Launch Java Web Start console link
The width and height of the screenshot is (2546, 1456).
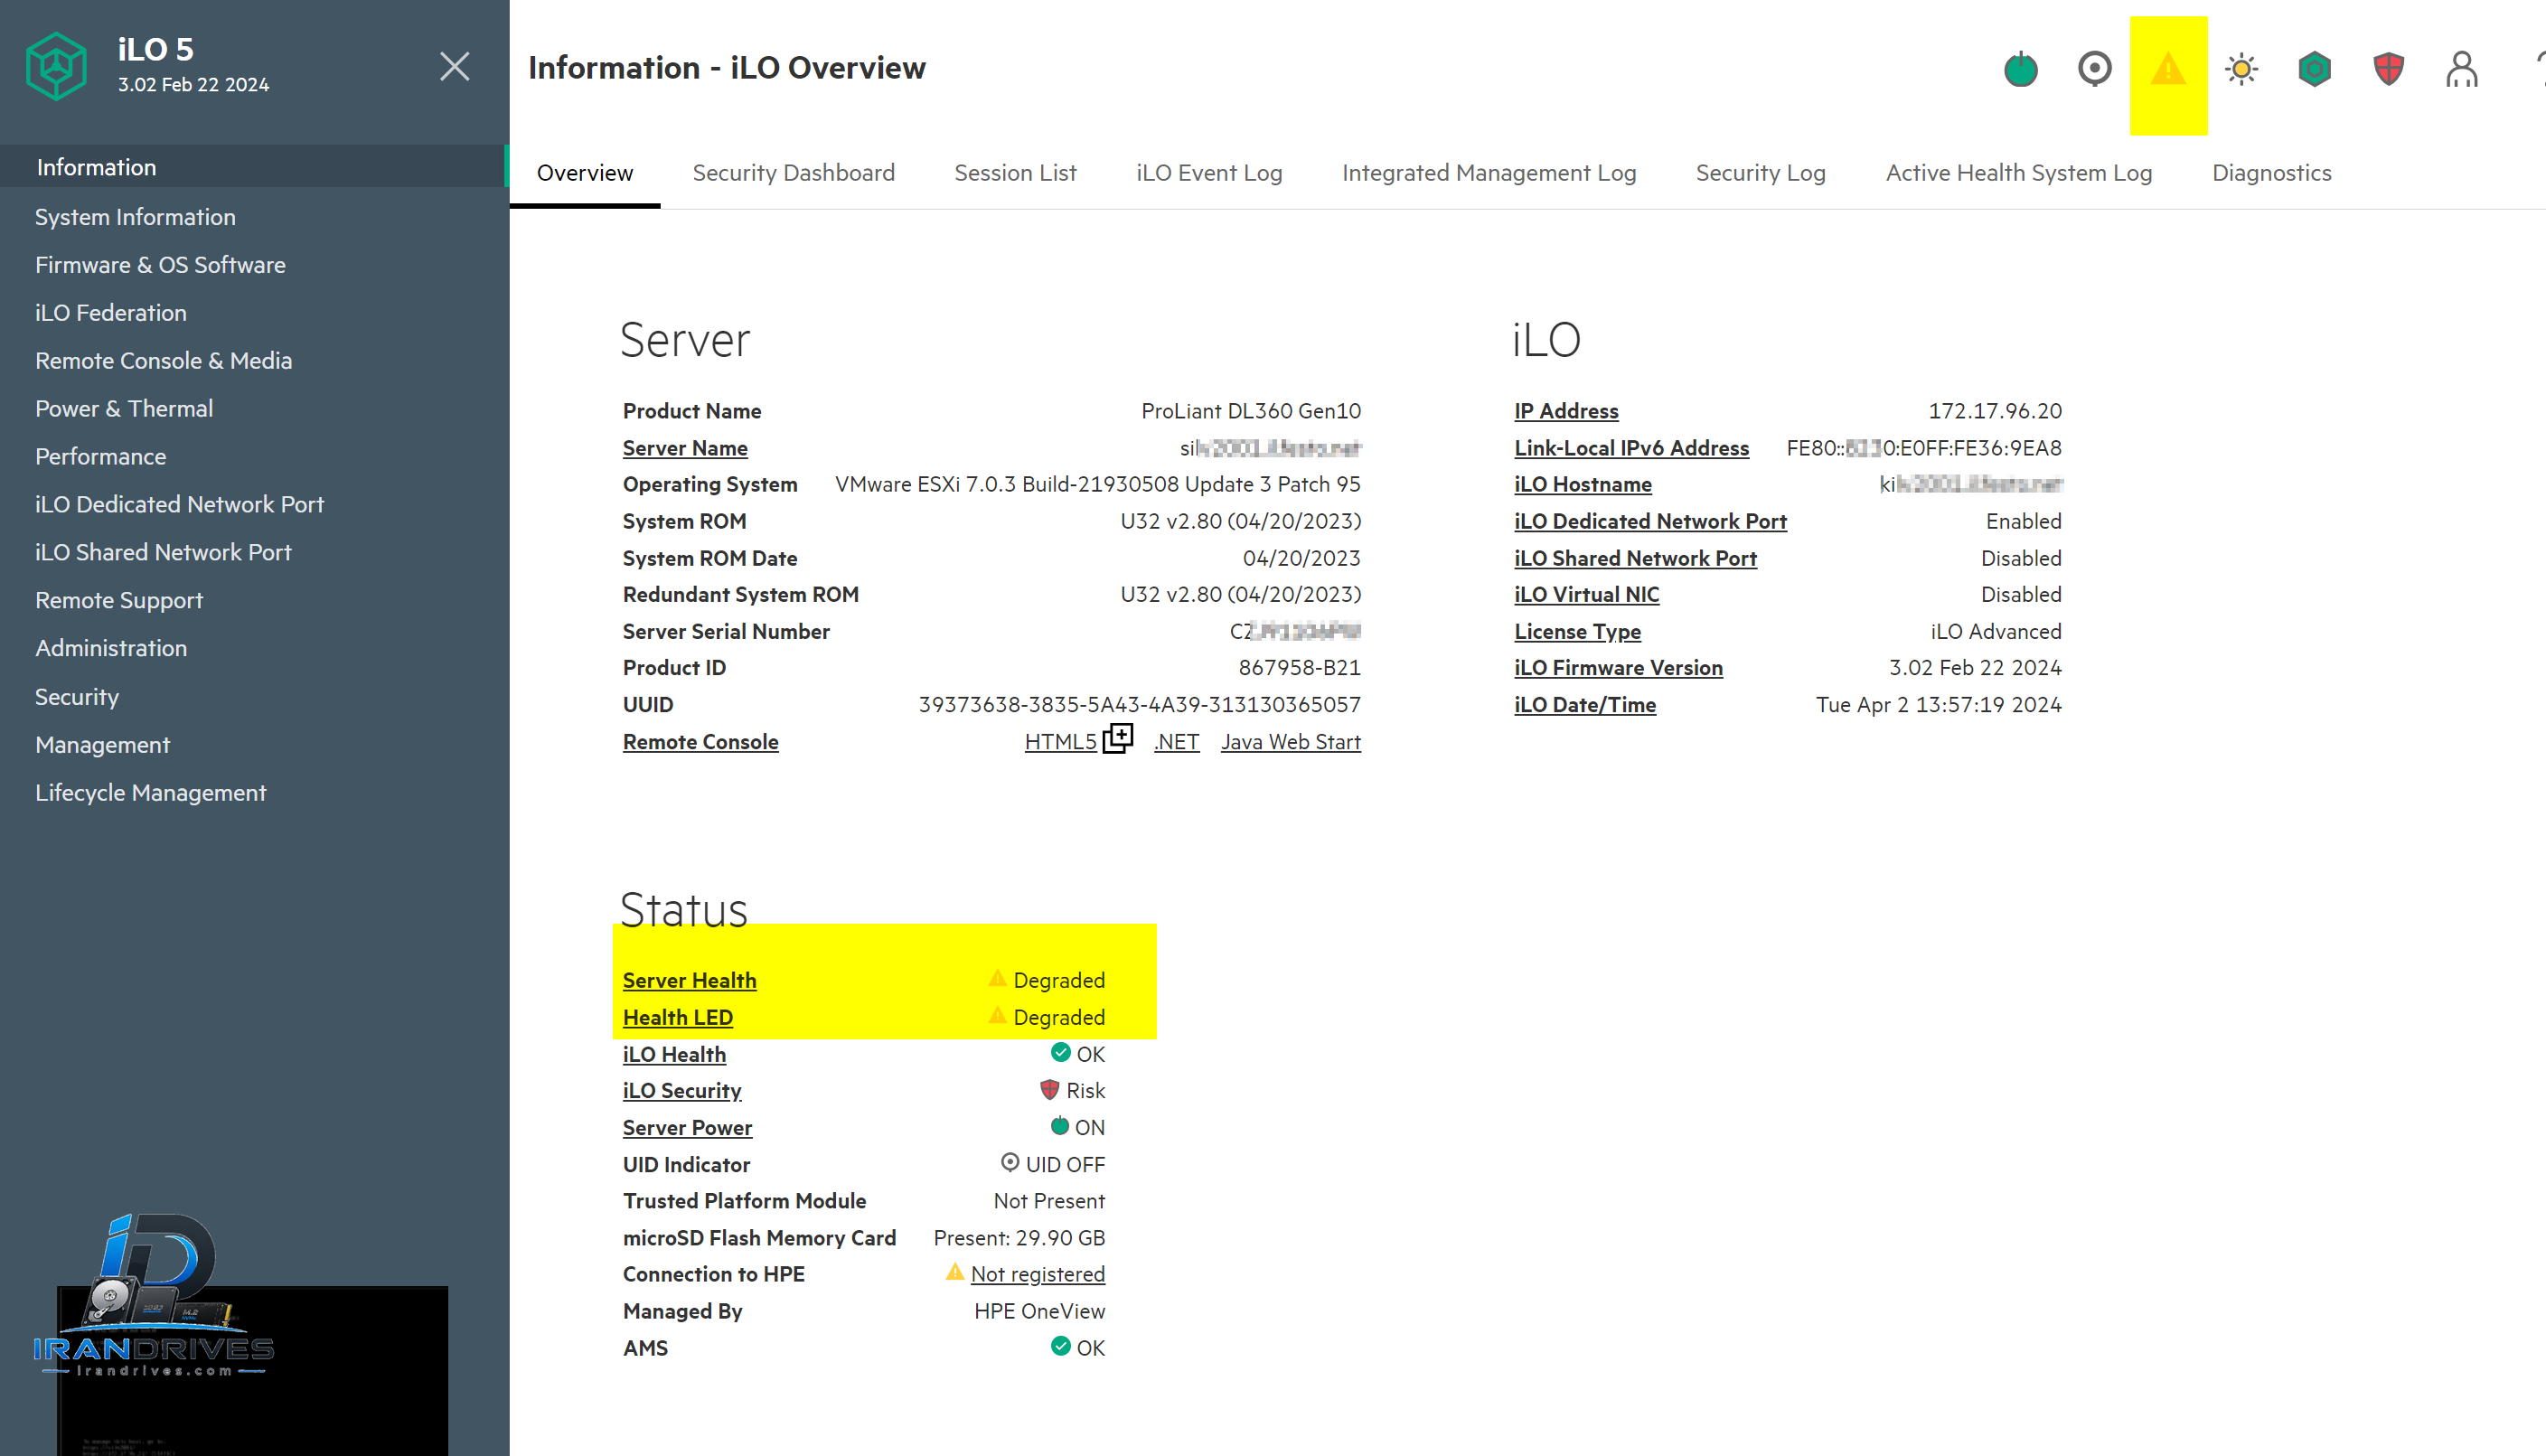click(x=1290, y=742)
